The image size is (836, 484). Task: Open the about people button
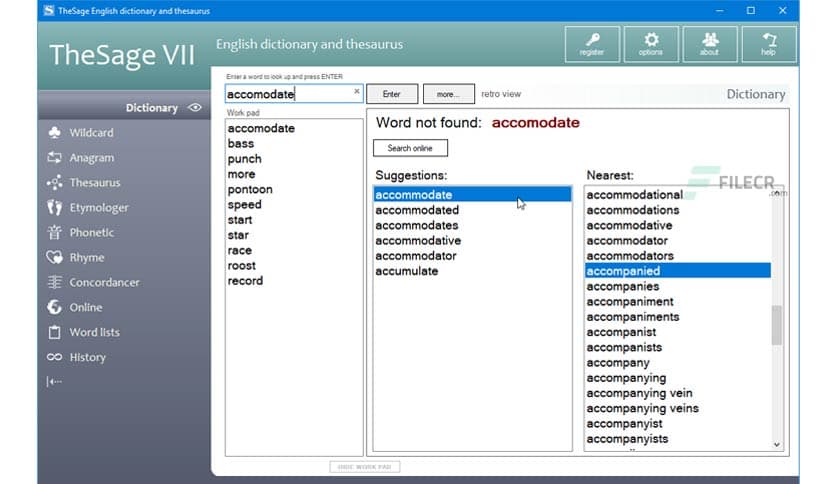pos(710,44)
